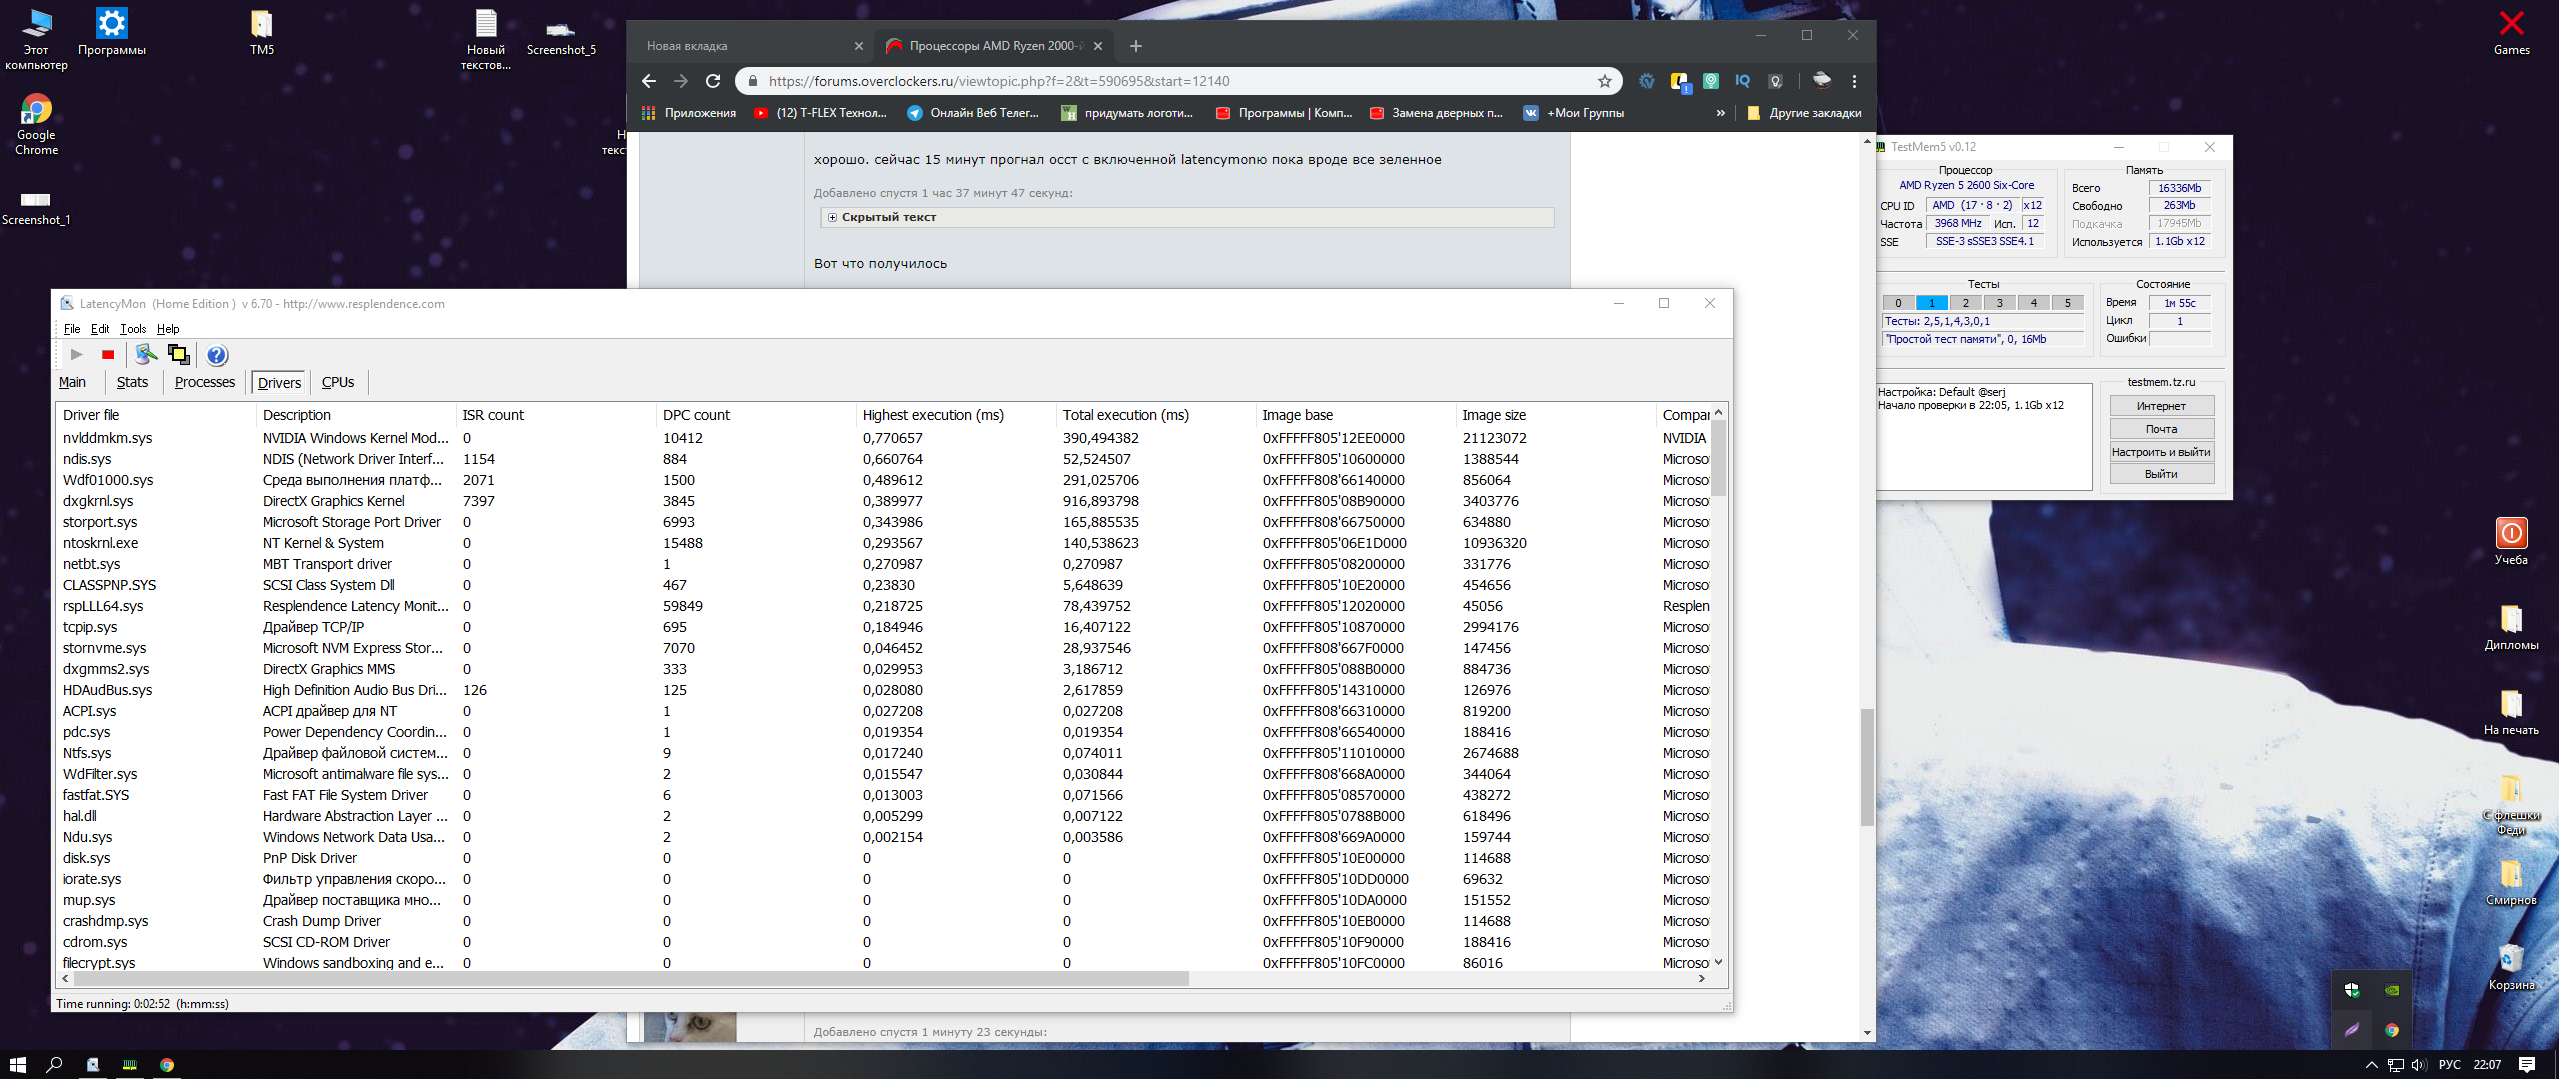Reload the overclockers forum page

tap(713, 81)
